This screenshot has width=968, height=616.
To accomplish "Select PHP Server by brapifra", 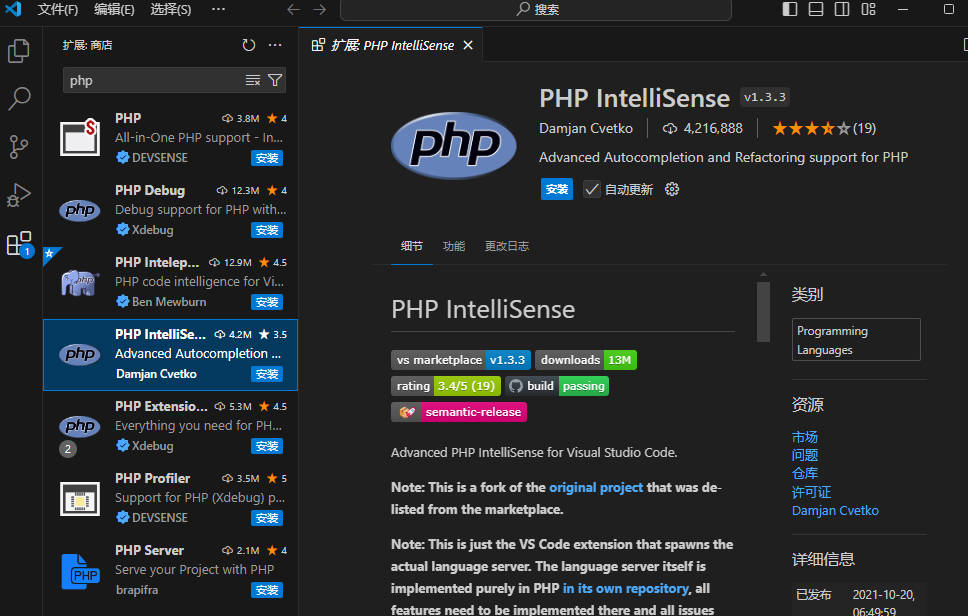I will tap(170, 571).
